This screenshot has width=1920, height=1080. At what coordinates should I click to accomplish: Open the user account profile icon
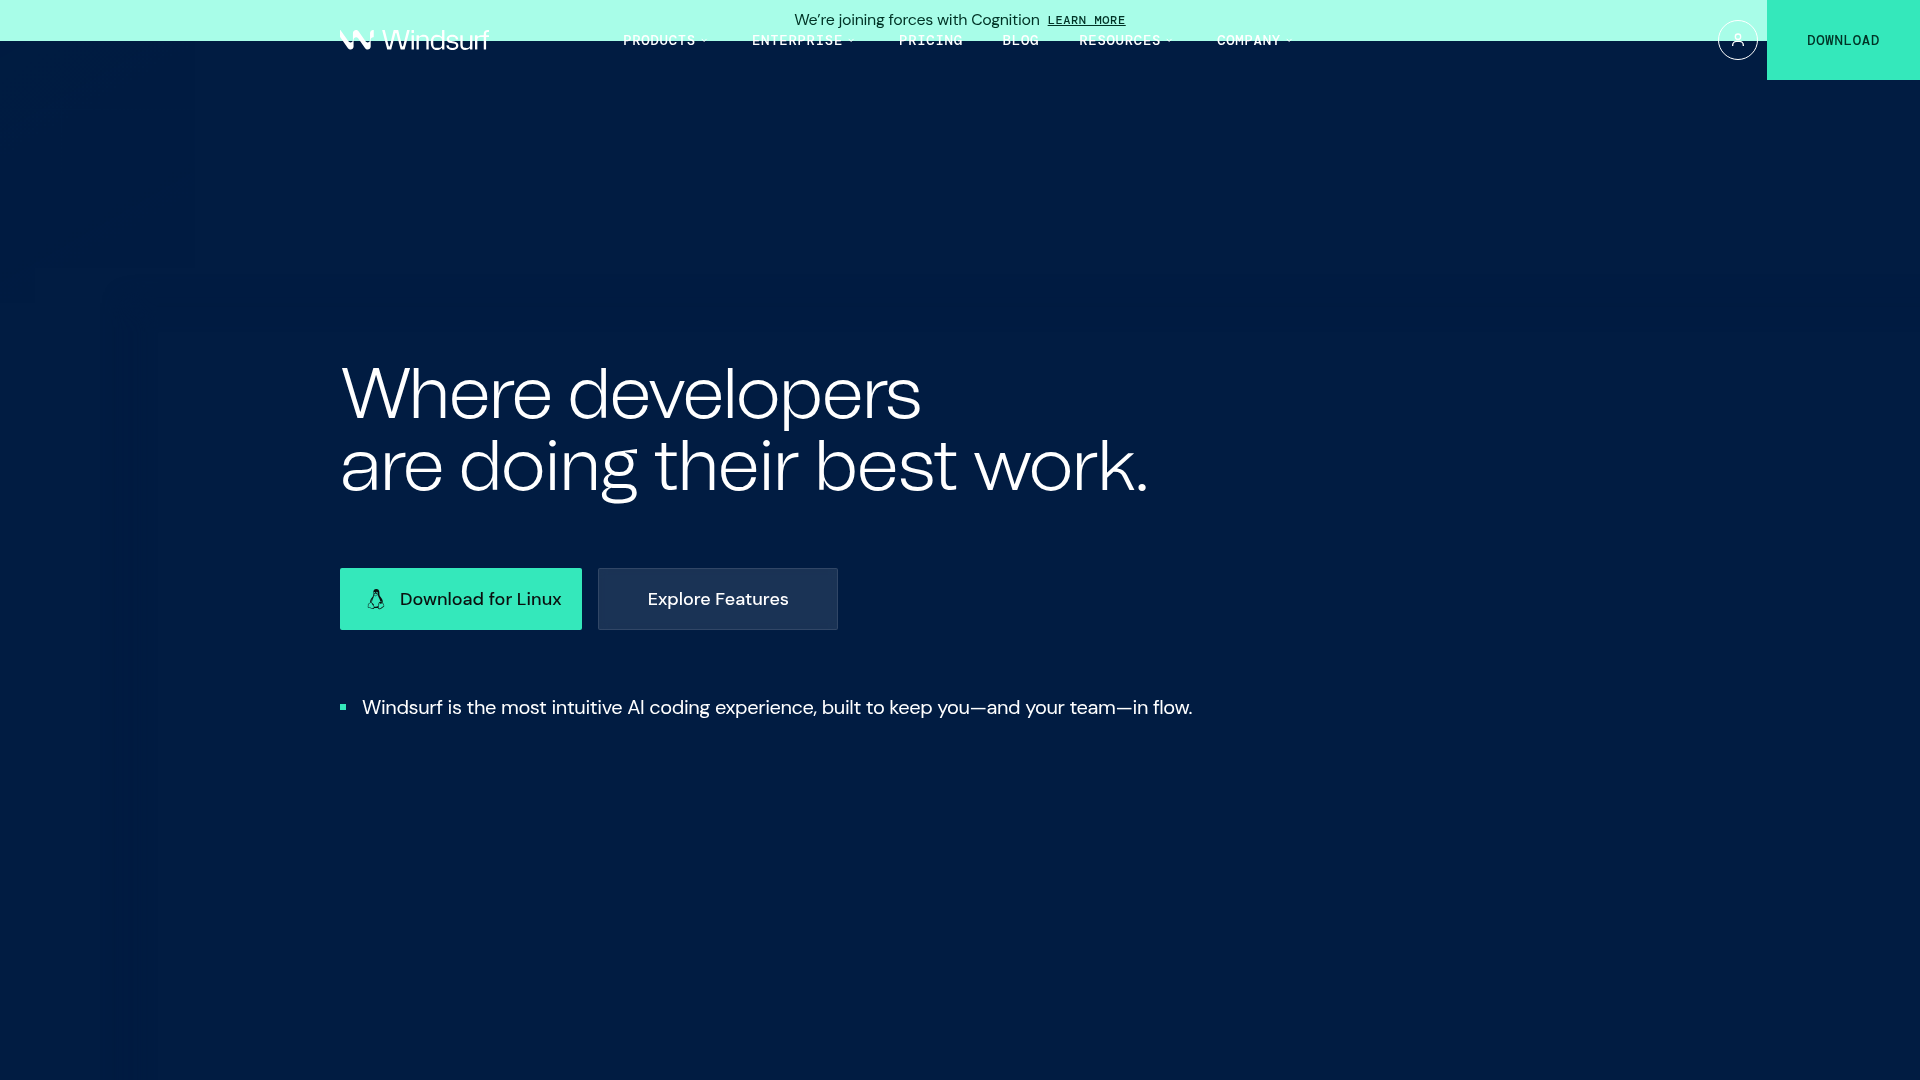[x=1737, y=40]
